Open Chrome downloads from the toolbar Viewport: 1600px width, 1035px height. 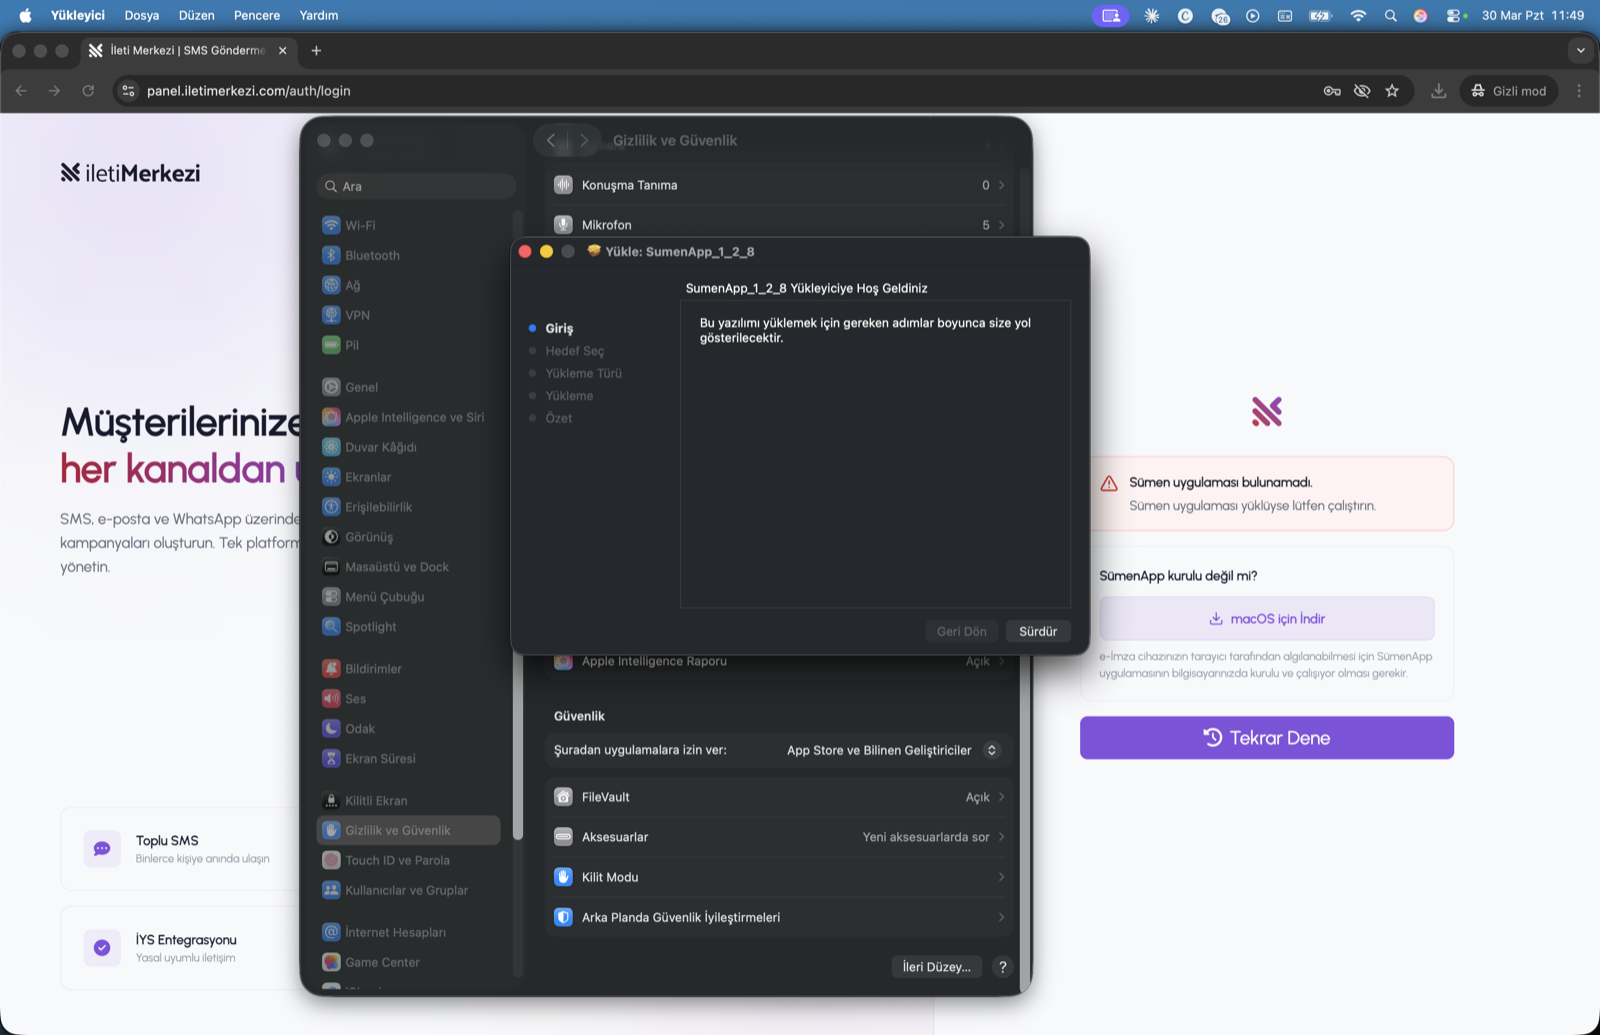[1438, 90]
